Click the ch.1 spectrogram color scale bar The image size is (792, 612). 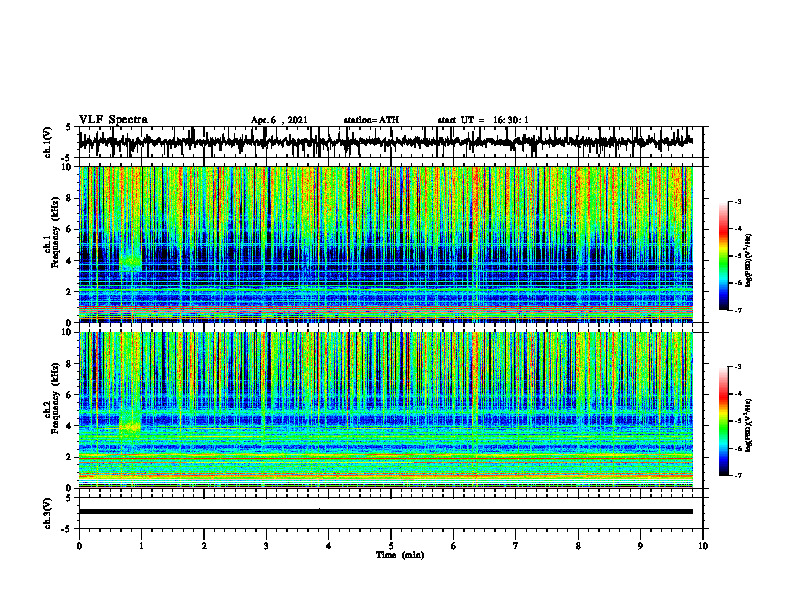coord(724,256)
